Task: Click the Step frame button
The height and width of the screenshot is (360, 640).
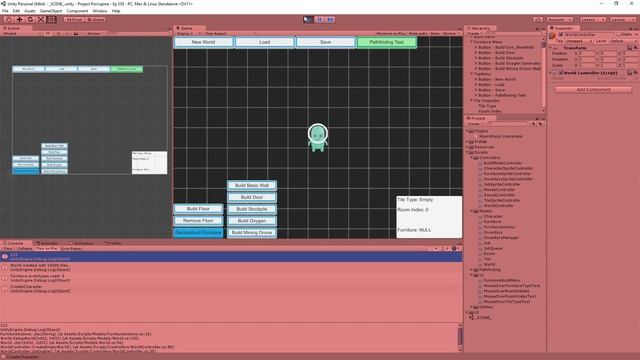Action: pyautogui.click(x=330, y=20)
